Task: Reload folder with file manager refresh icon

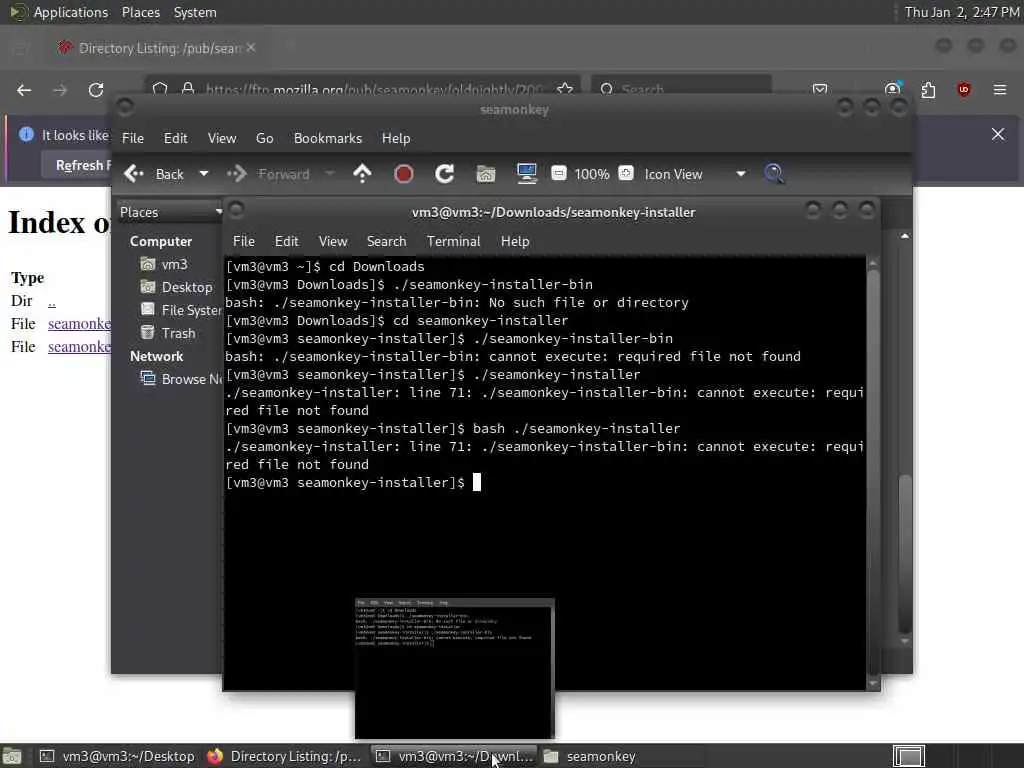Action: click(x=445, y=174)
